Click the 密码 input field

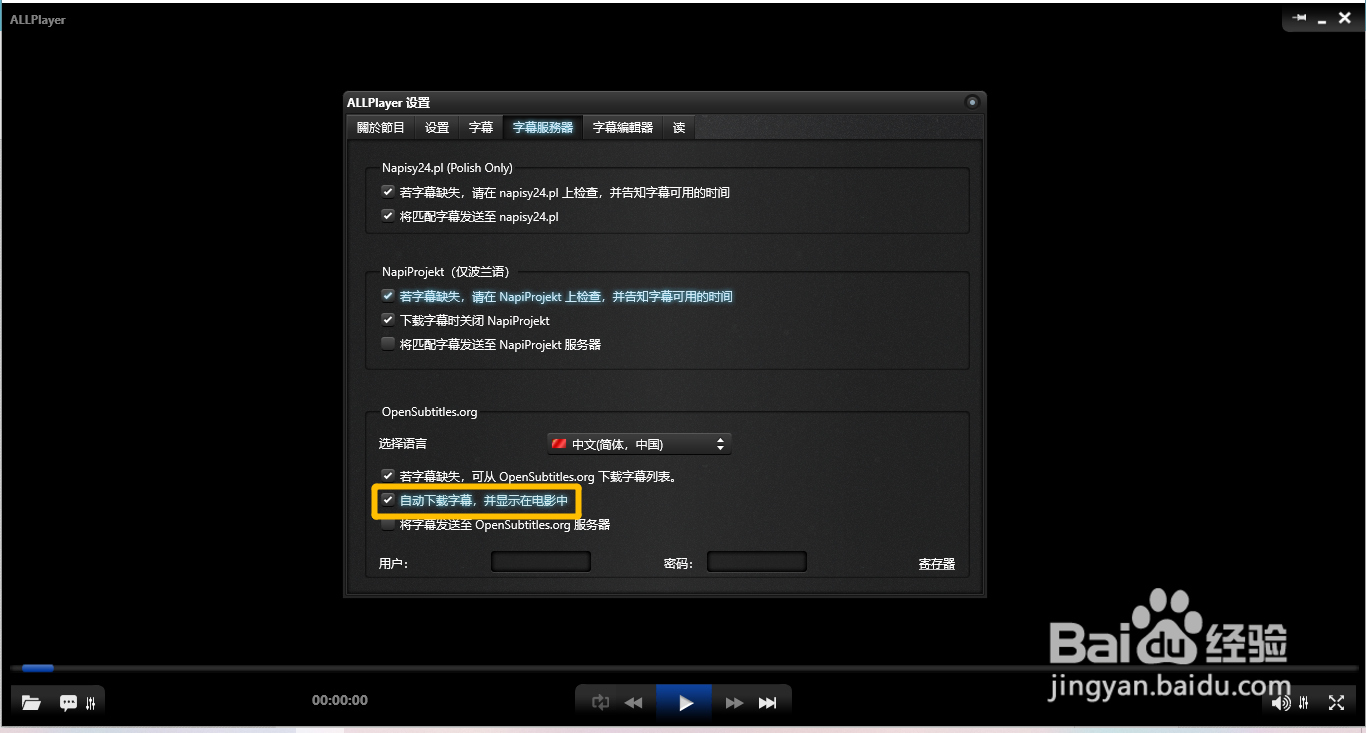click(x=757, y=562)
